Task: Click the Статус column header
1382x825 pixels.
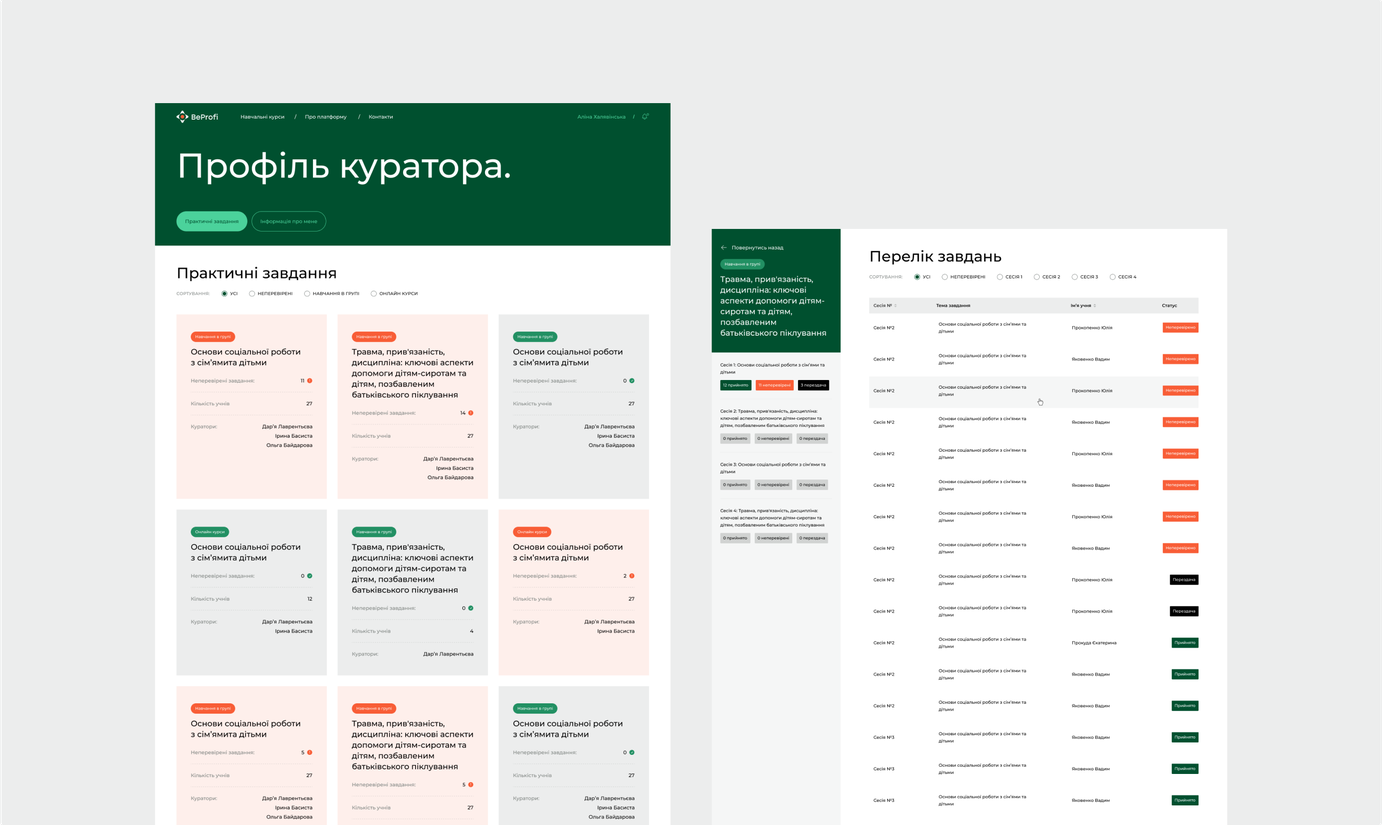Action: (1169, 306)
